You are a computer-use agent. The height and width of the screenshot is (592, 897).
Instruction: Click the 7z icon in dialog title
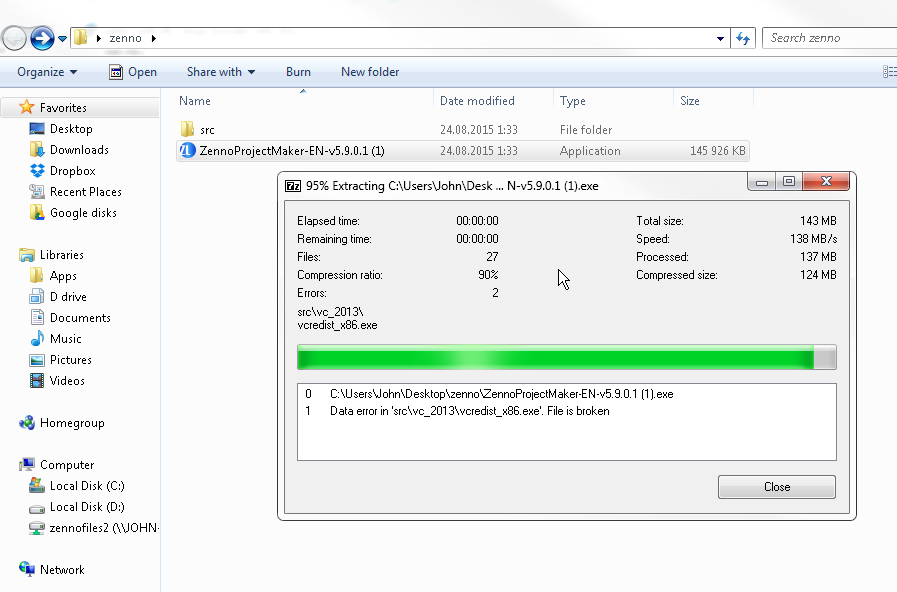pos(293,186)
